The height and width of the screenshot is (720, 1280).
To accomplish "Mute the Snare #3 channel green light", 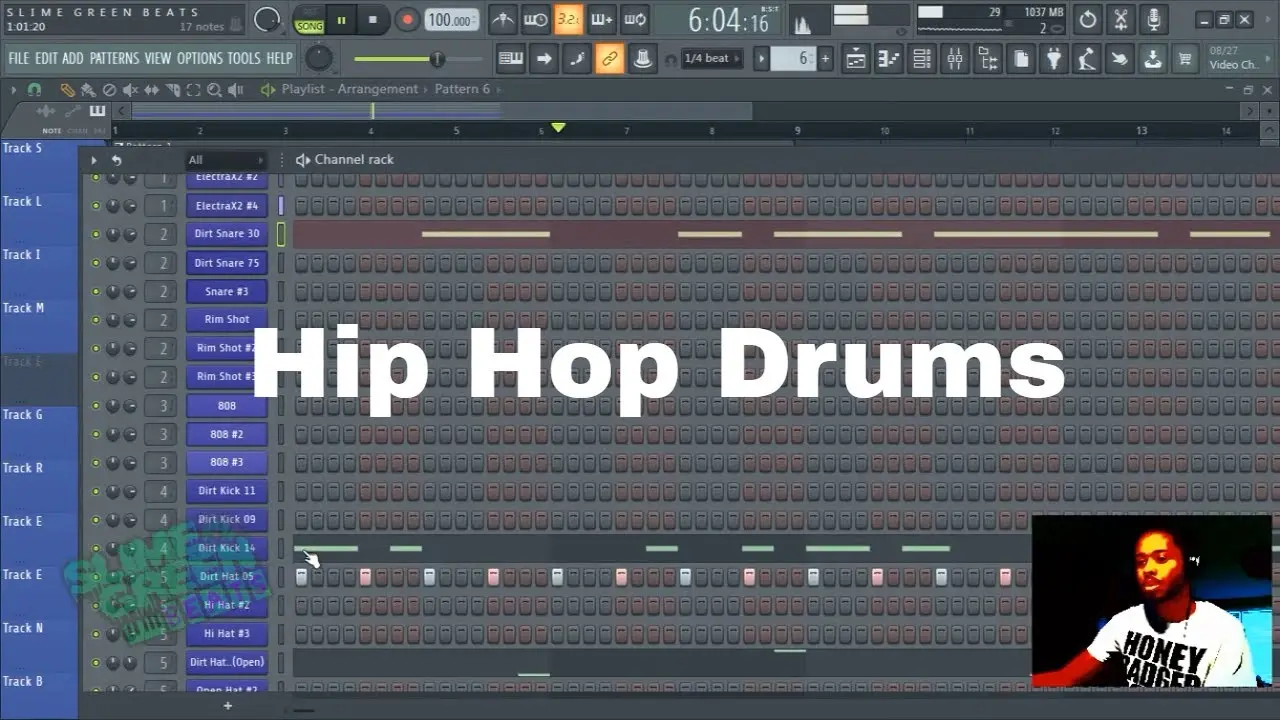I will tap(96, 292).
